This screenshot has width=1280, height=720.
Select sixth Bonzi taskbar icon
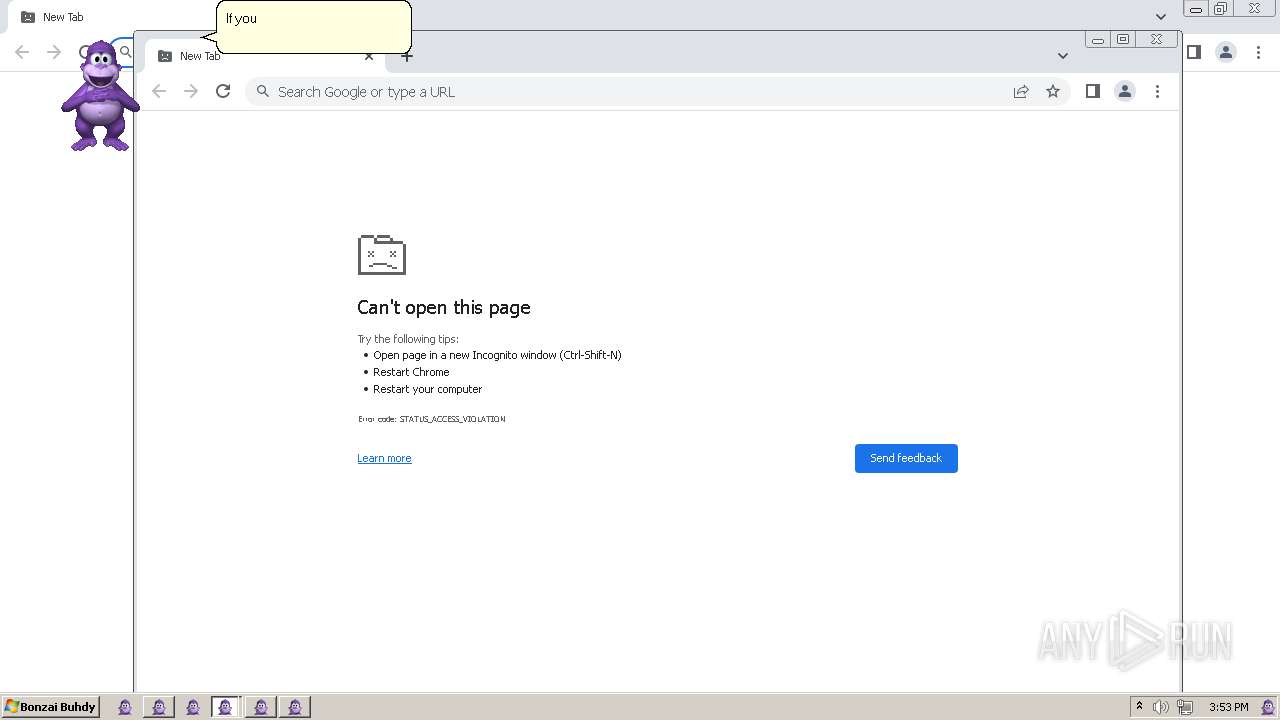point(295,707)
